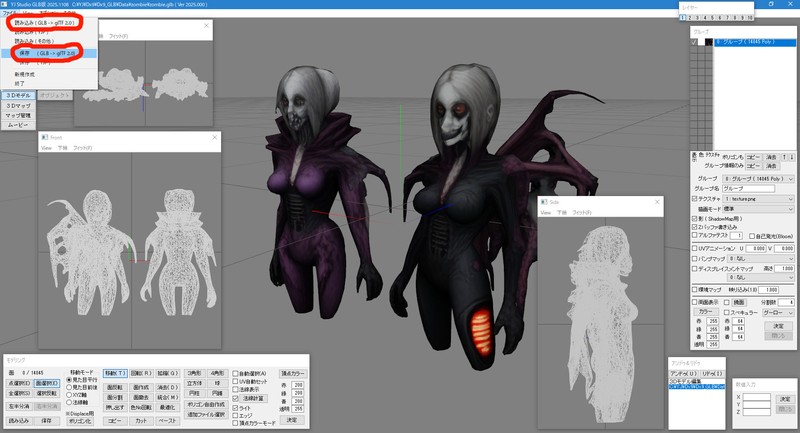Screen dimensions: 800x433
Task: Close the Front view window
Action: 215,137
